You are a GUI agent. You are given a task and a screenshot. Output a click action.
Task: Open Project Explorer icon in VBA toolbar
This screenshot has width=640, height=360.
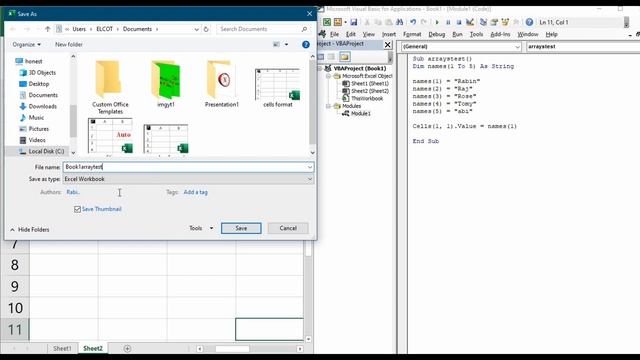click(483, 22)
